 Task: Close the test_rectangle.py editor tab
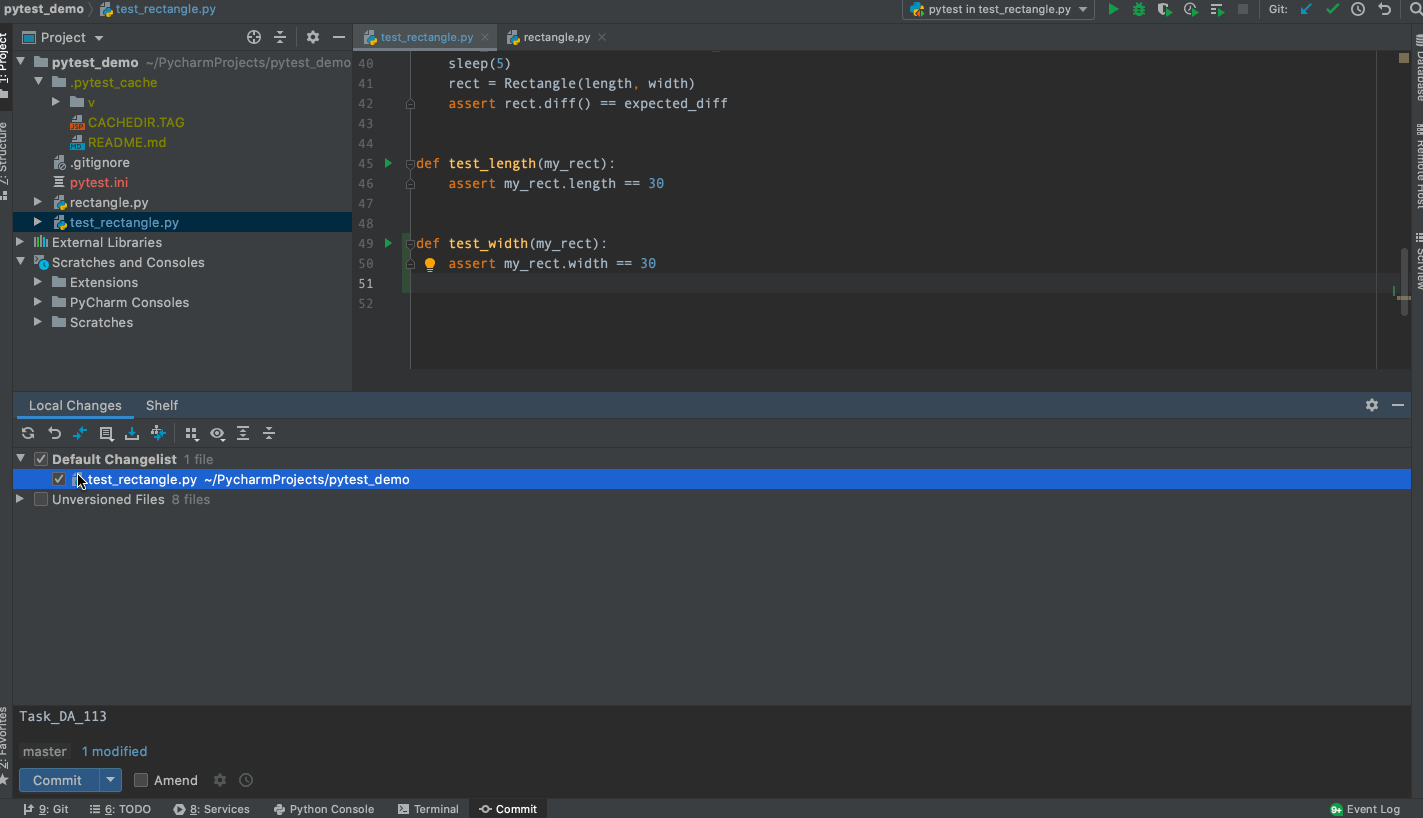point(485,37)
